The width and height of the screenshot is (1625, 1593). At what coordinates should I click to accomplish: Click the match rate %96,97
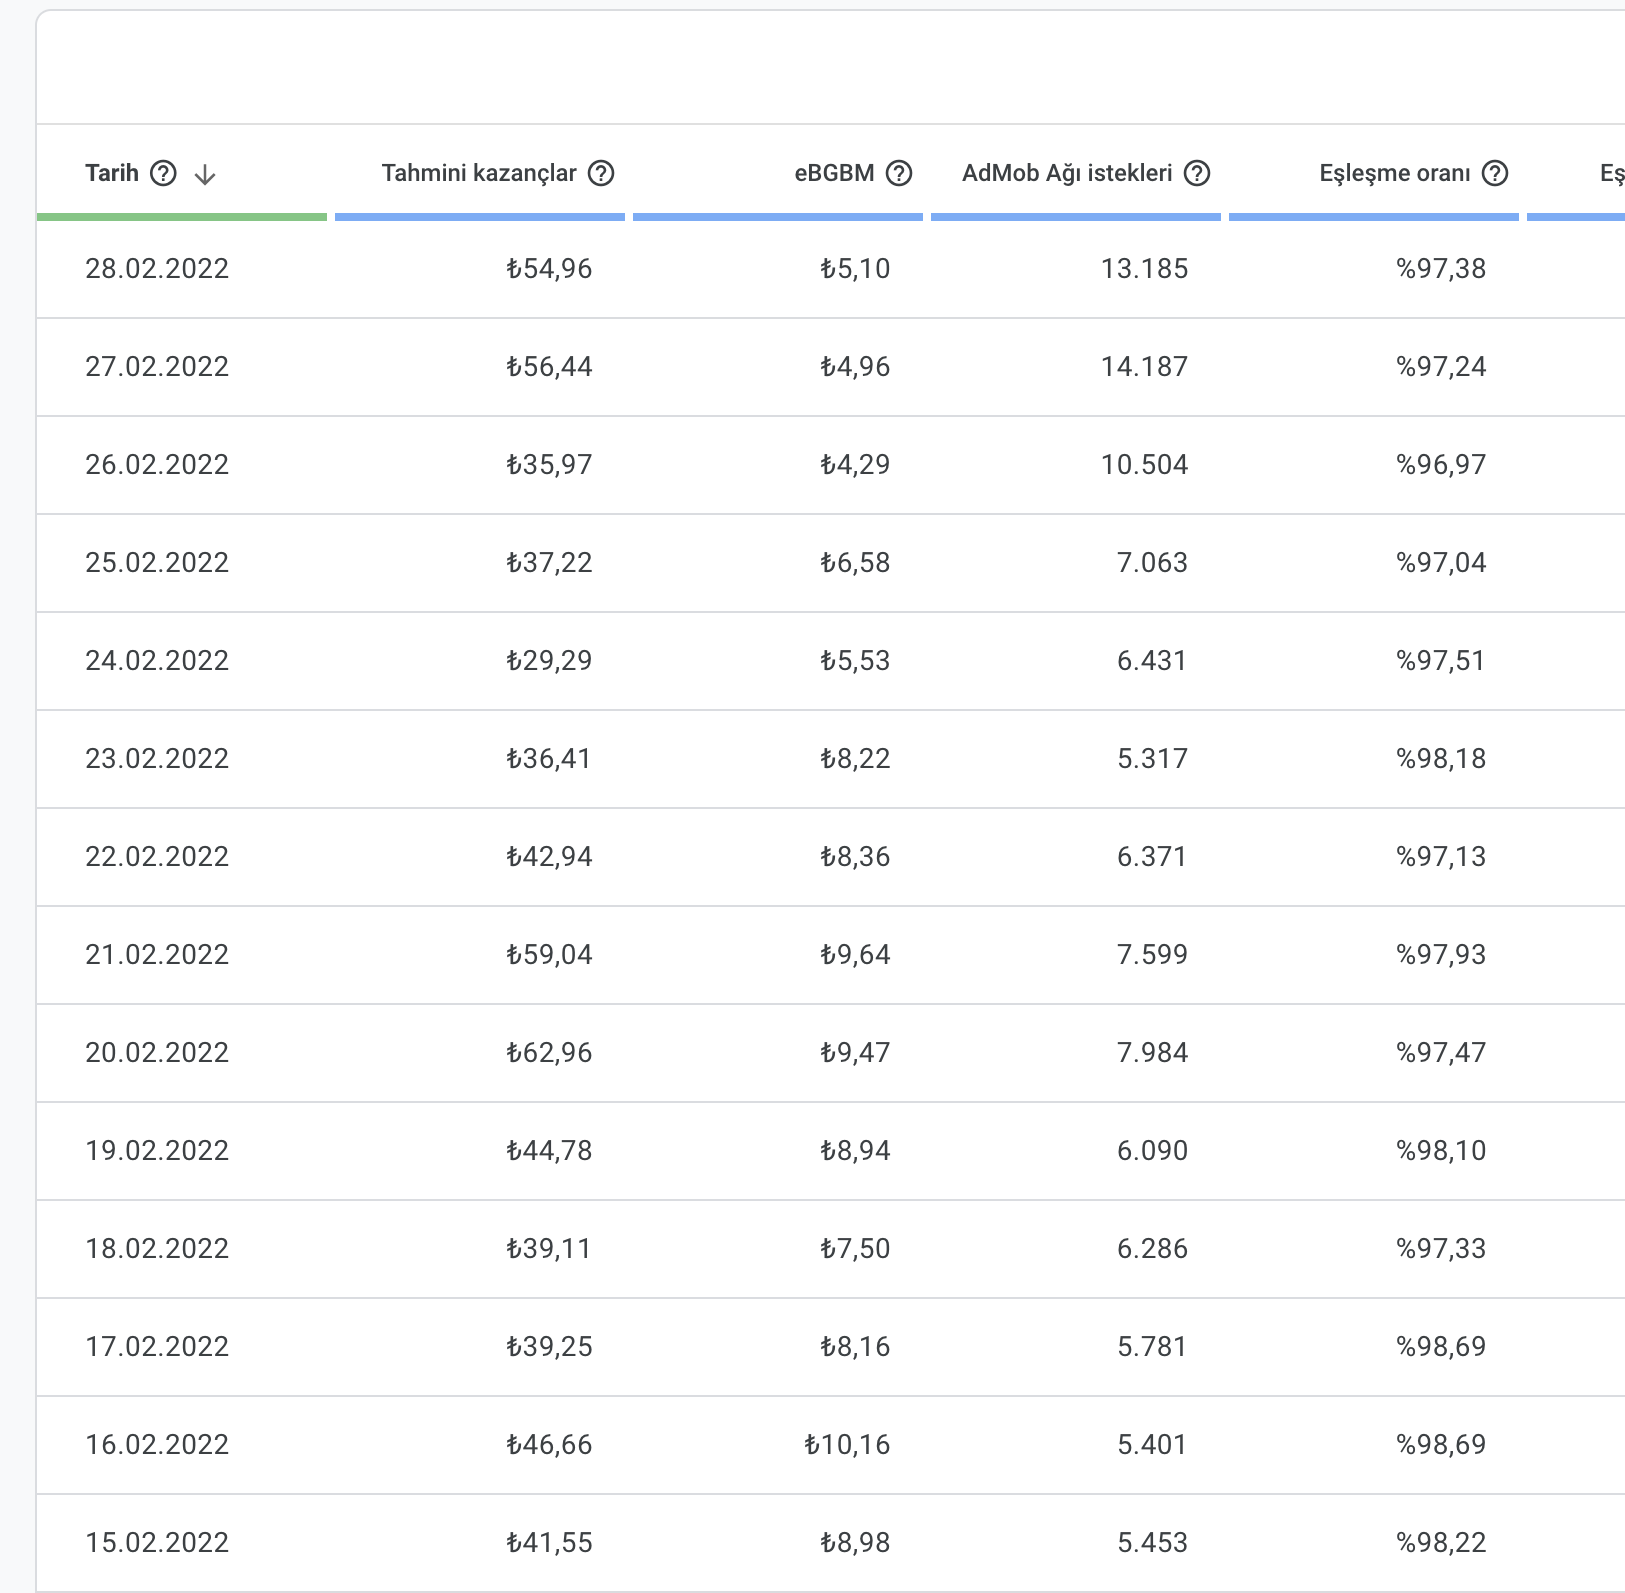tap(1442, 465)
